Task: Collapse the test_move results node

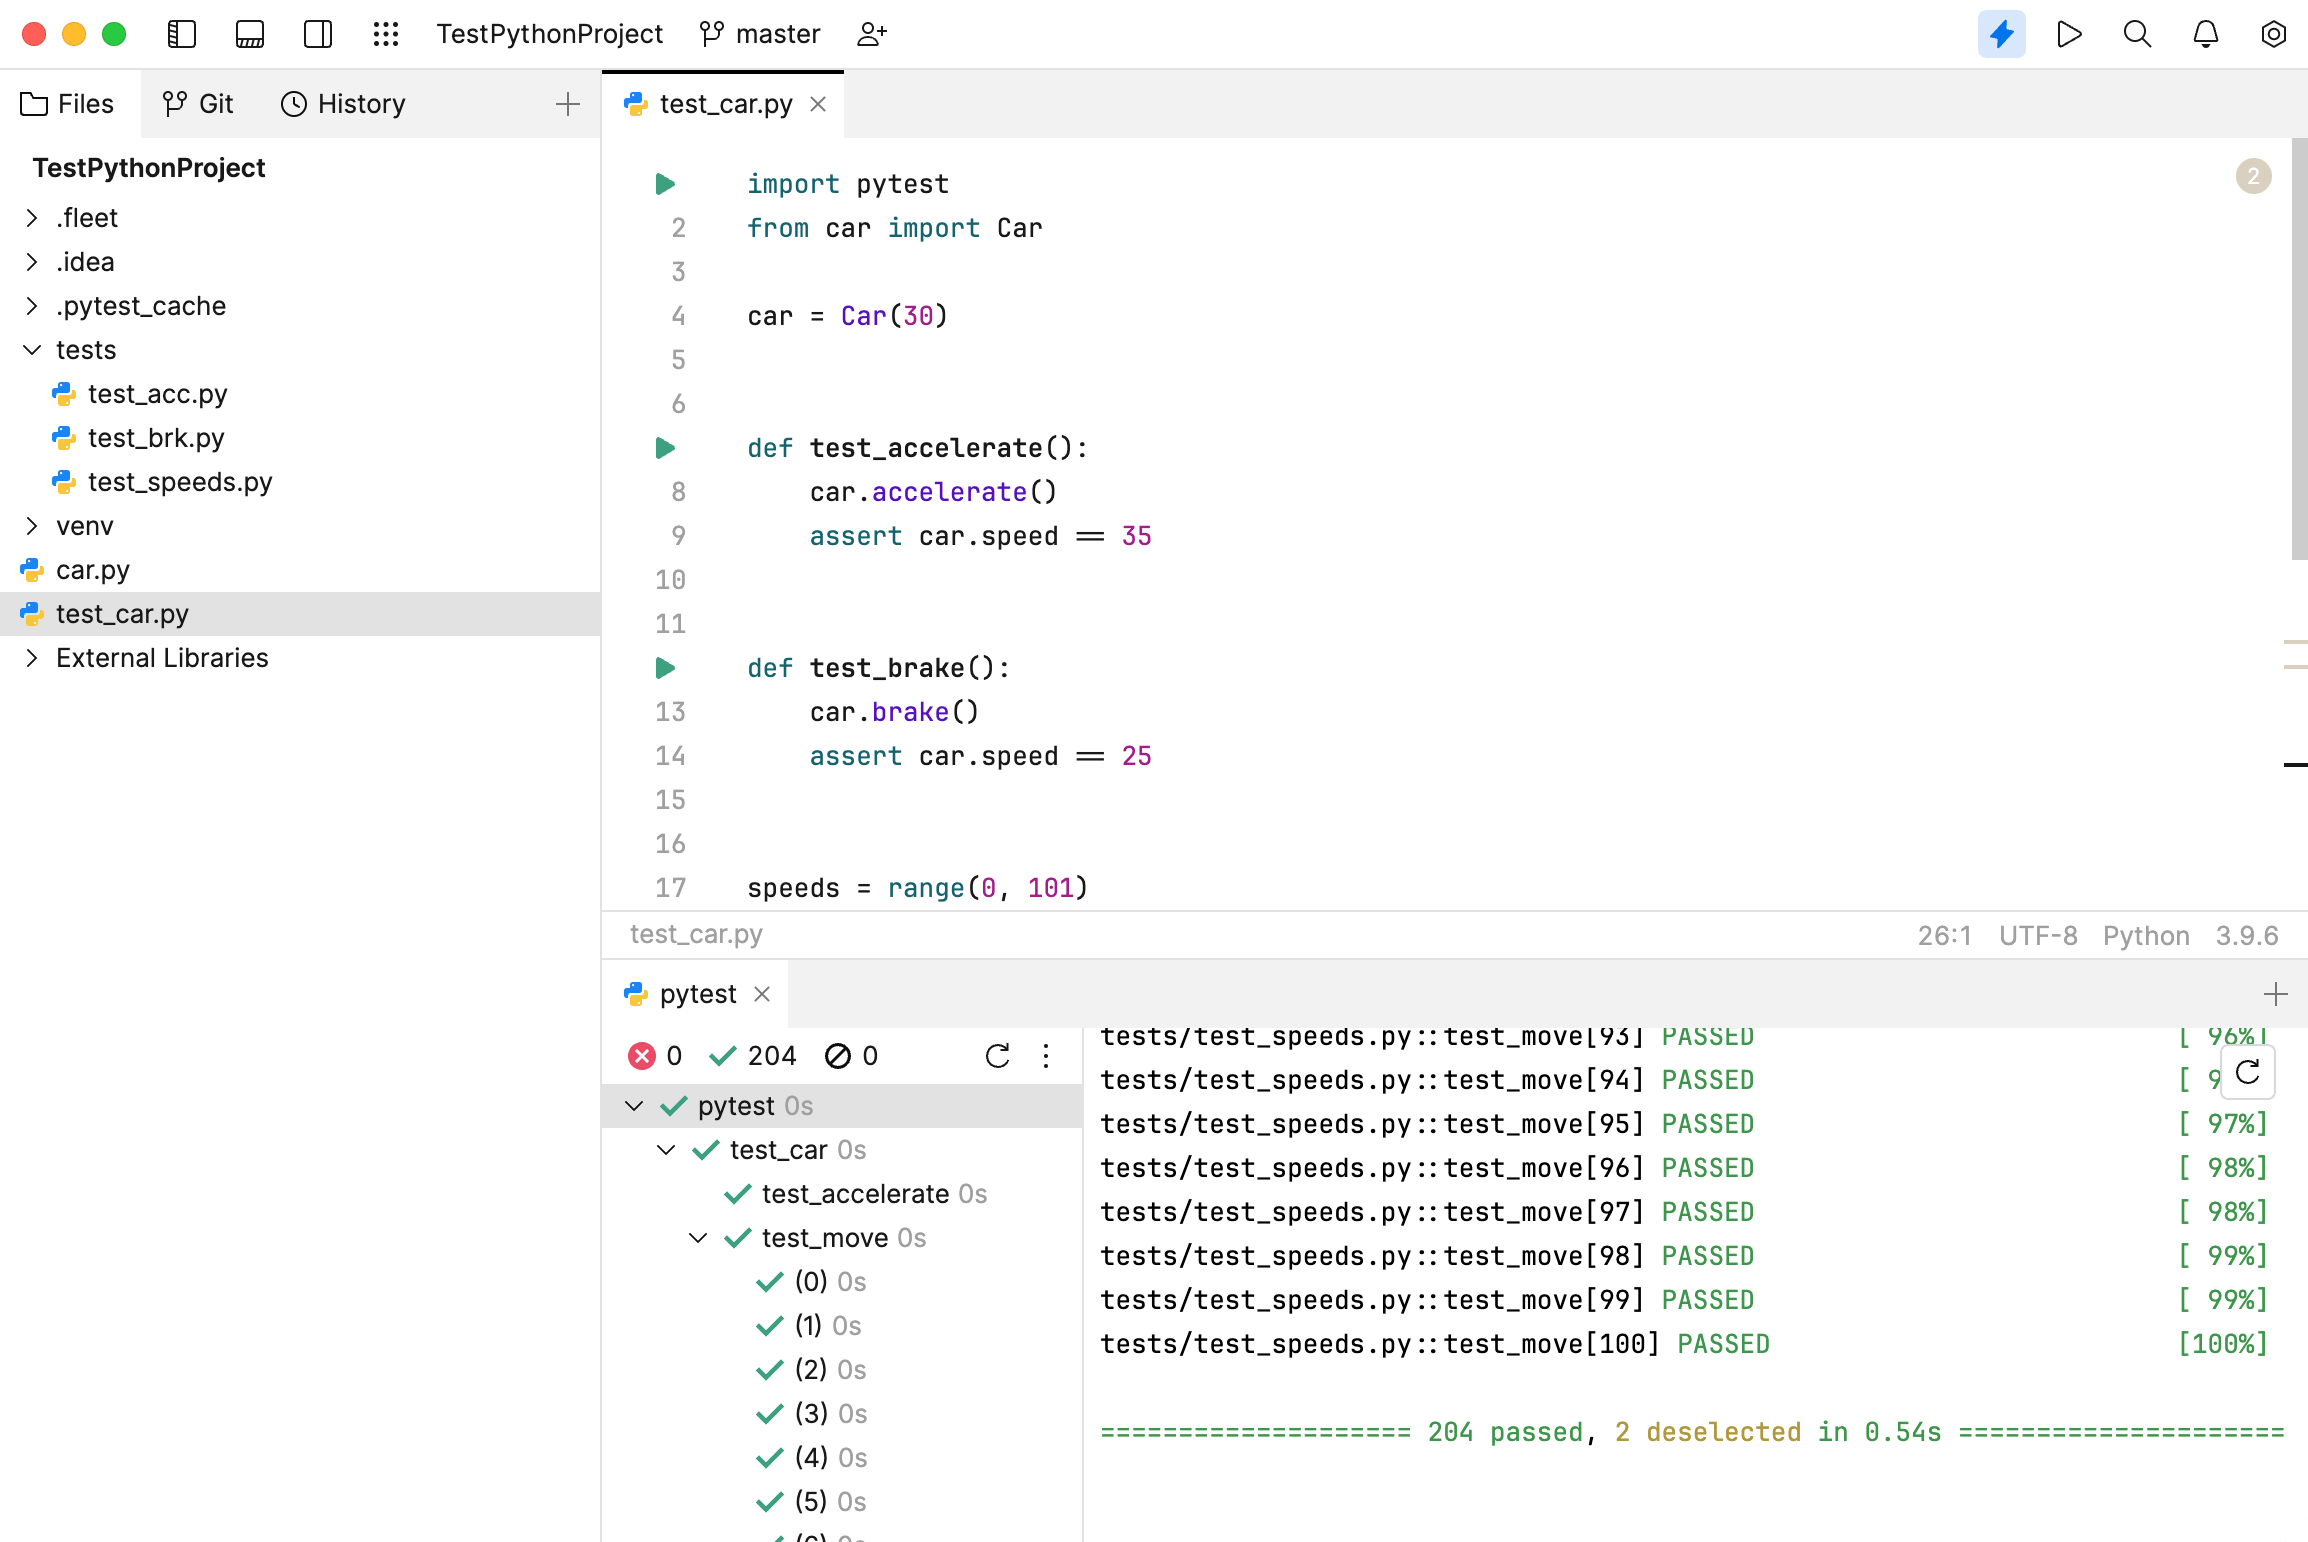Action: coord(698,1238)
